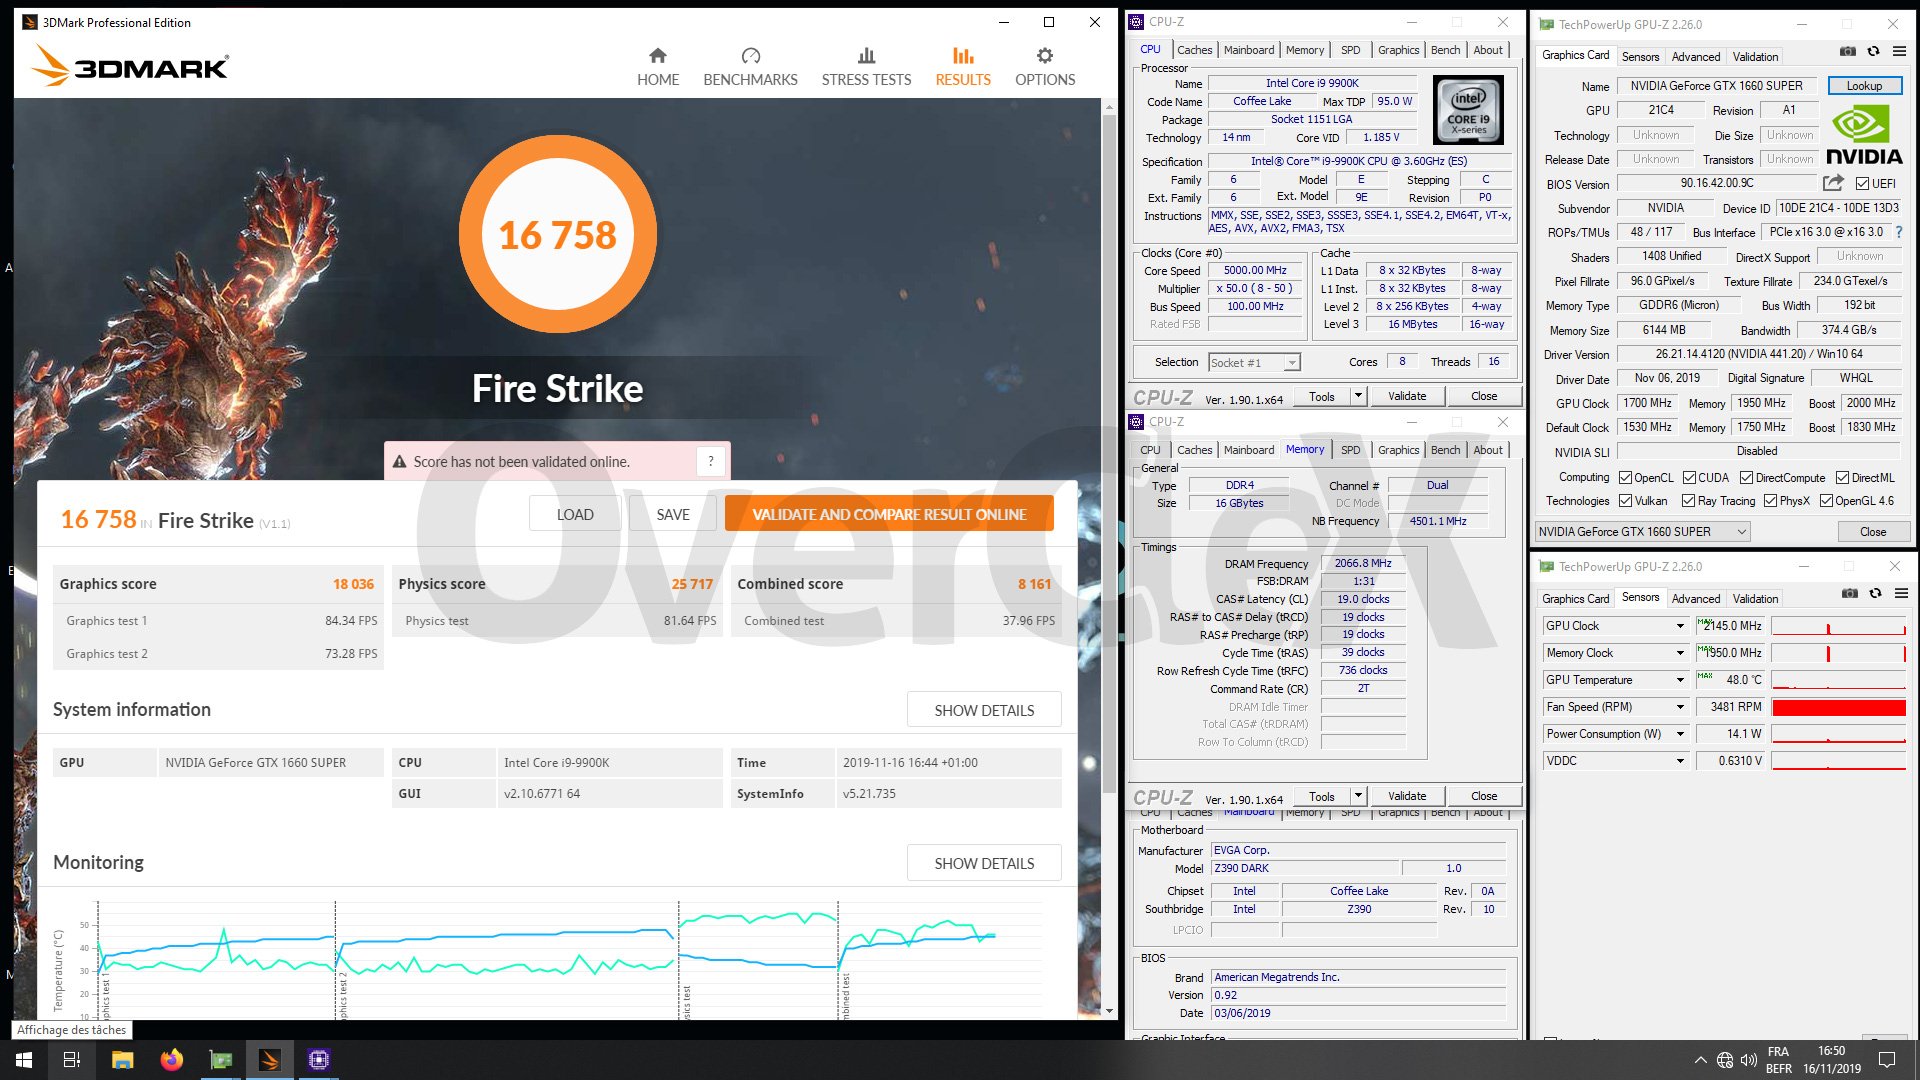
Task: Toggle the PhysX checkbox
Action: (1770, 501)
